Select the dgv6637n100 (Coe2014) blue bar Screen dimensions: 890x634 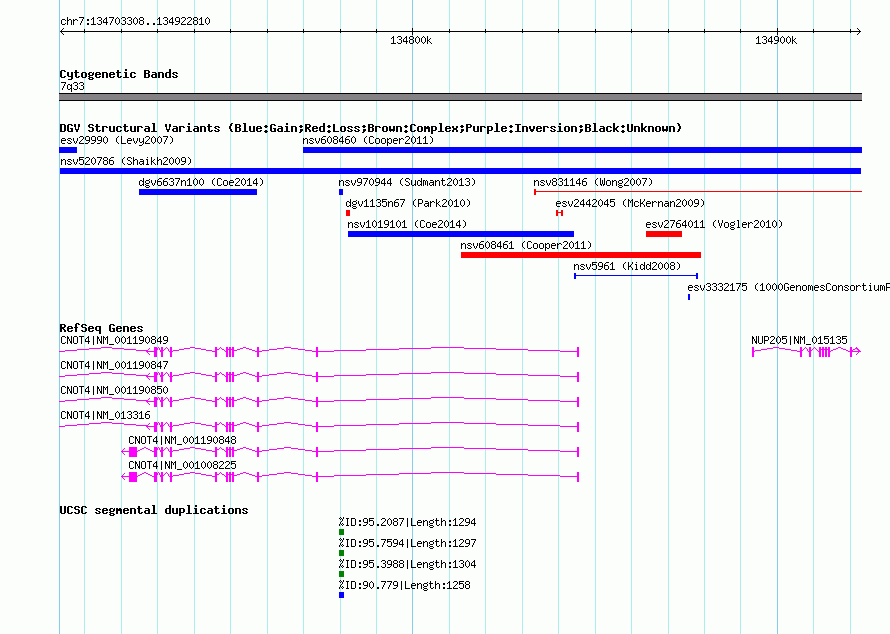click(x=198, y=192)
